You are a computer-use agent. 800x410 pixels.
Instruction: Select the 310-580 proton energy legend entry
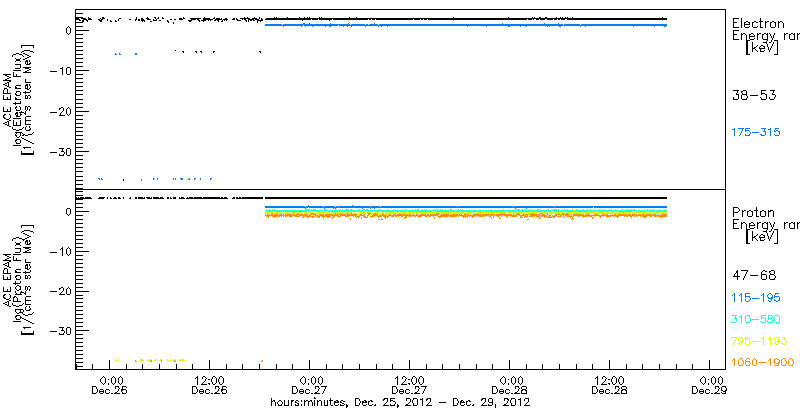(756, 320)
